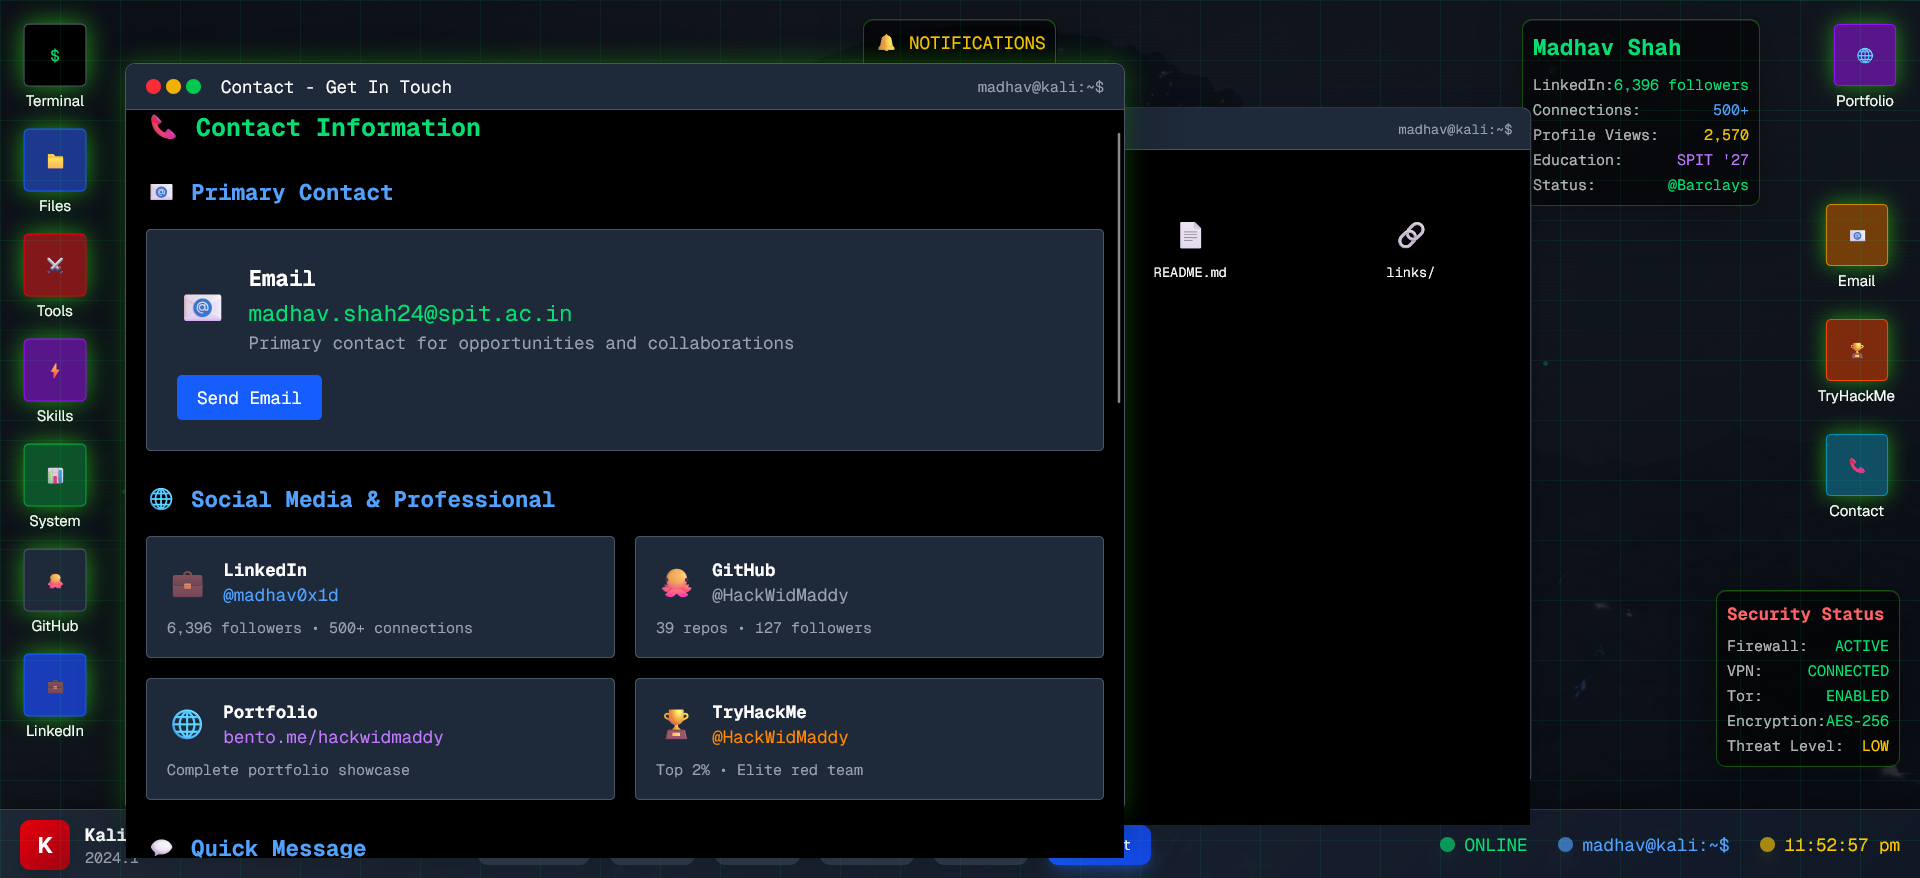Click the Kali start menu logo

click(45, 845)
